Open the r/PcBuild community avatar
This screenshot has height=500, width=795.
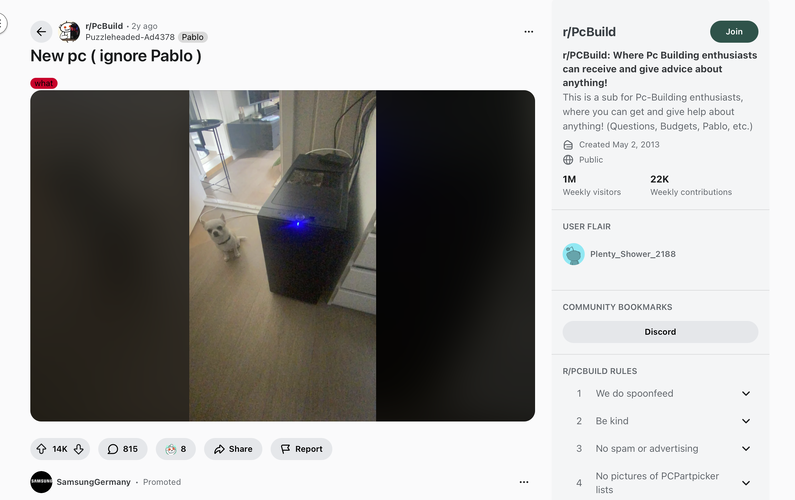(x=69, y=31)
